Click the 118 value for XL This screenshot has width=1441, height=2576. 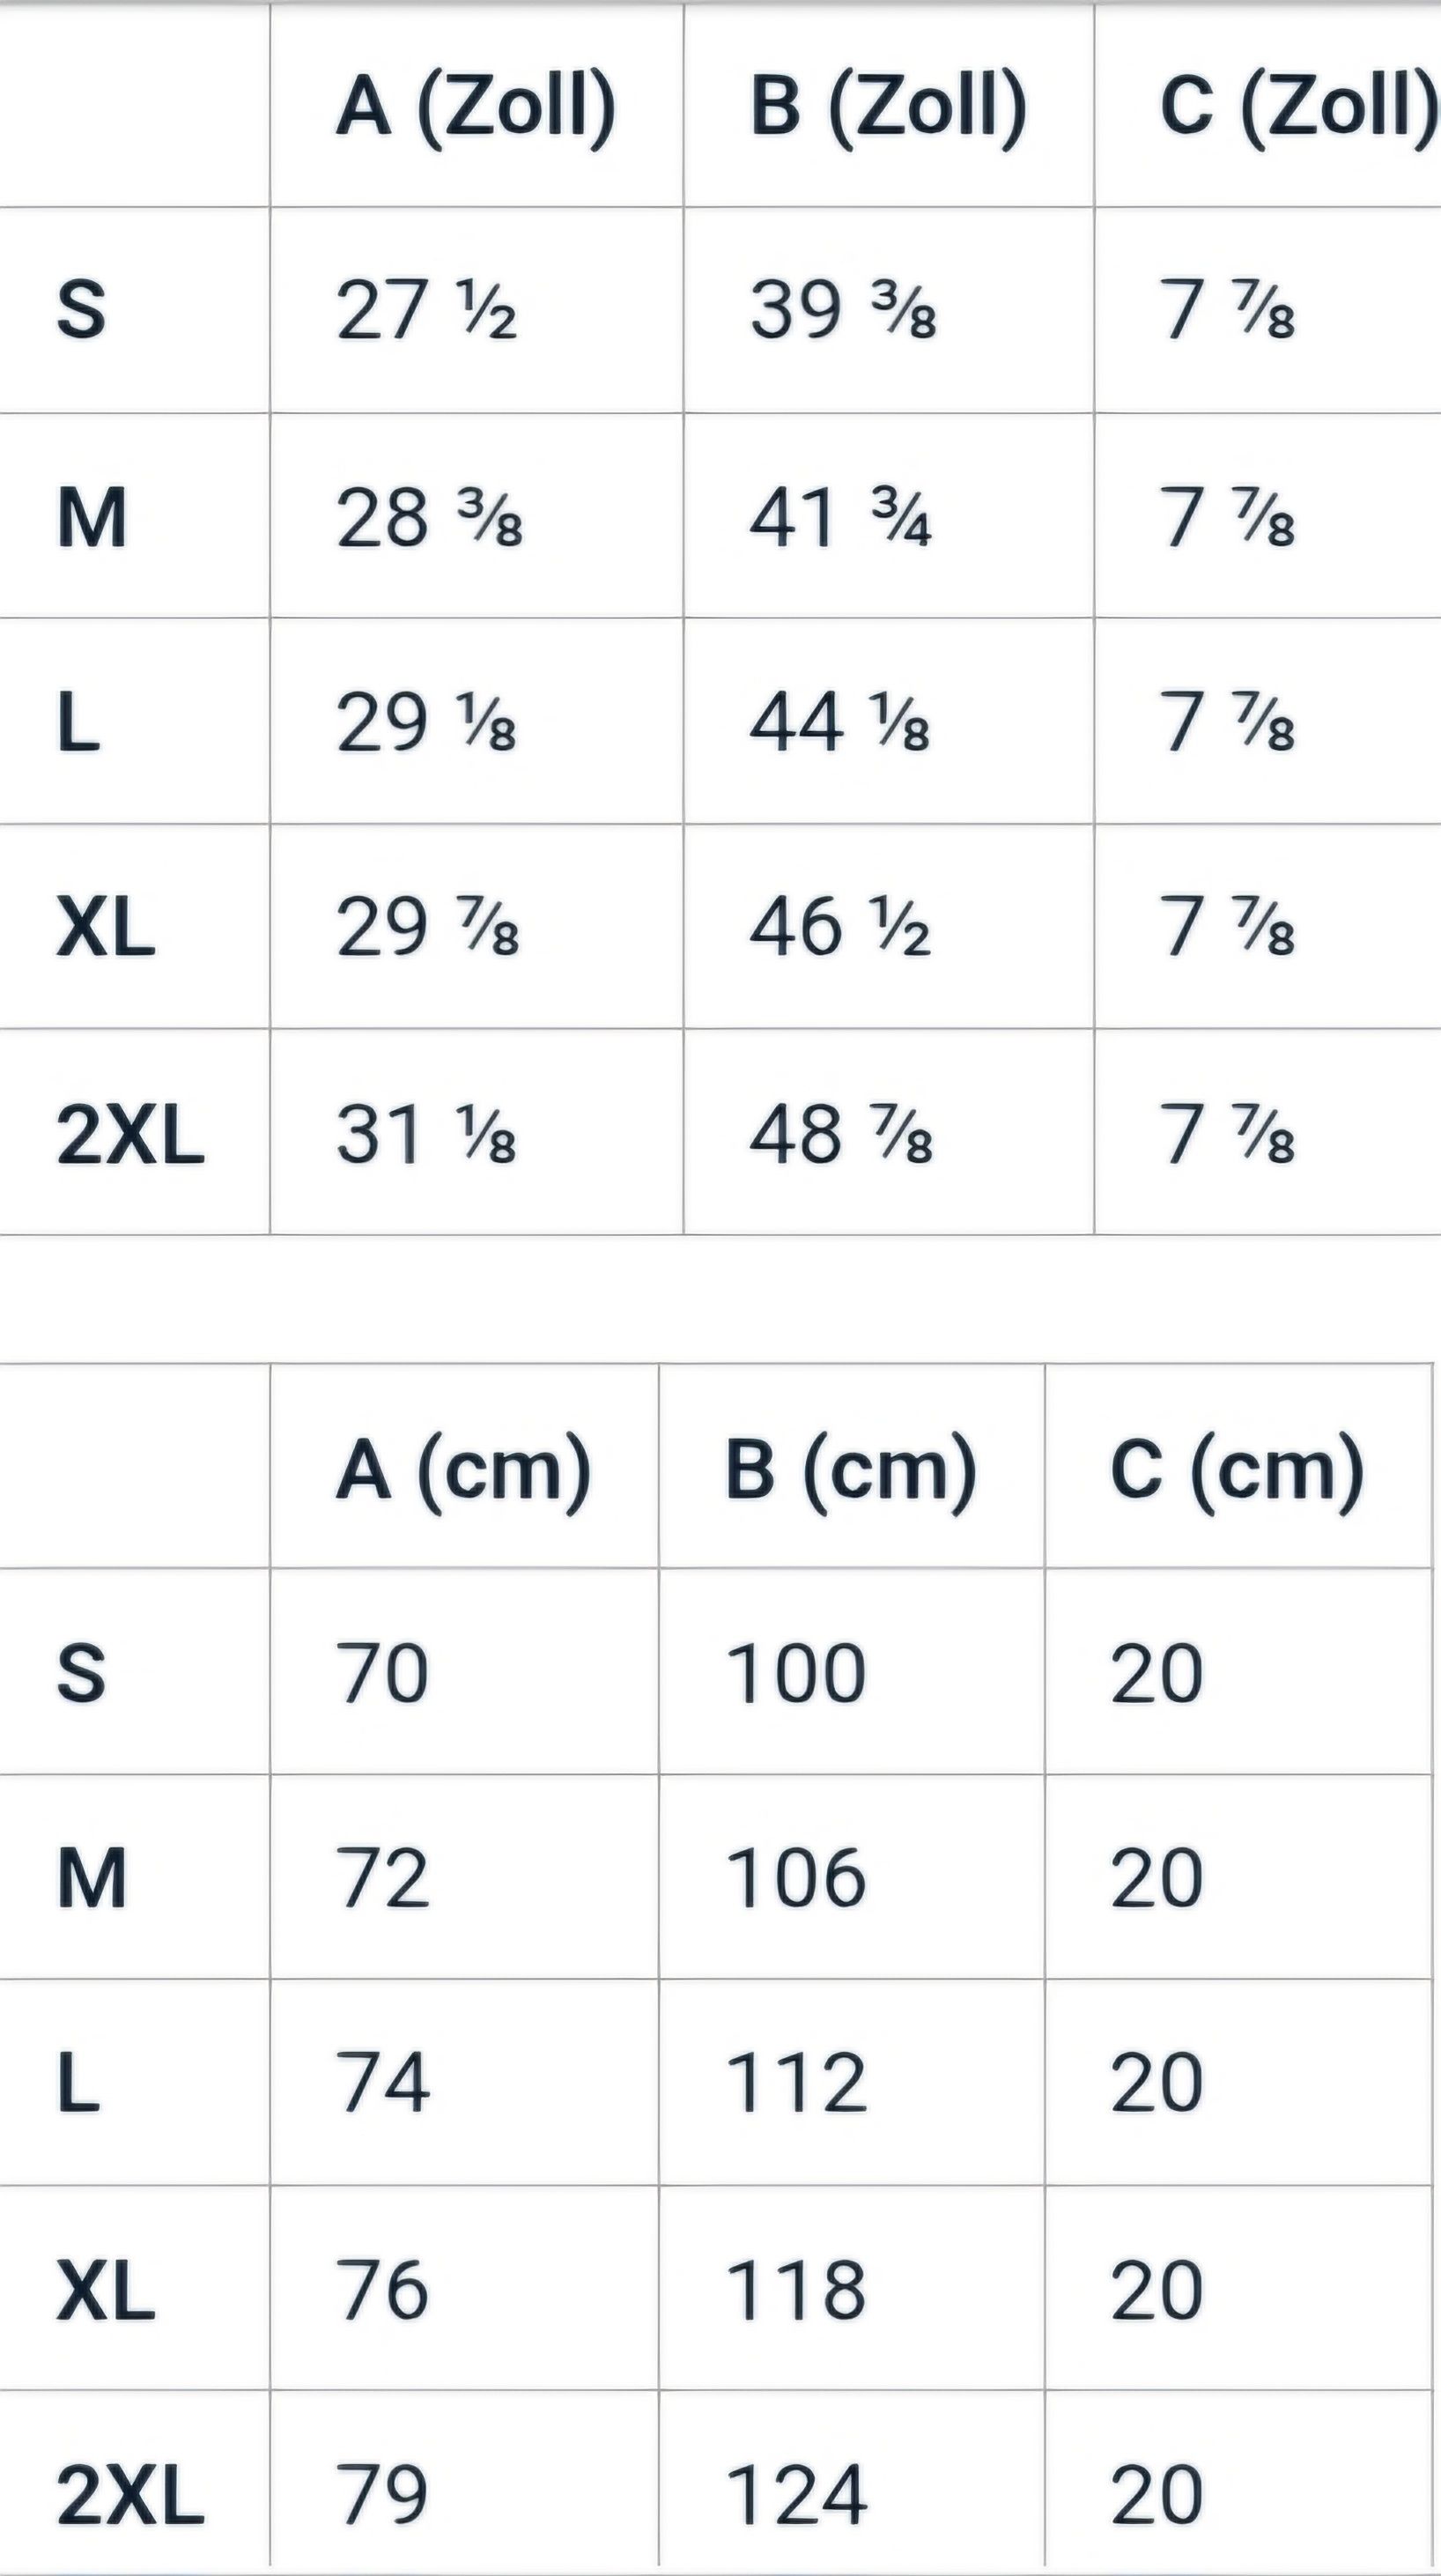click(x=796, y=2291)
